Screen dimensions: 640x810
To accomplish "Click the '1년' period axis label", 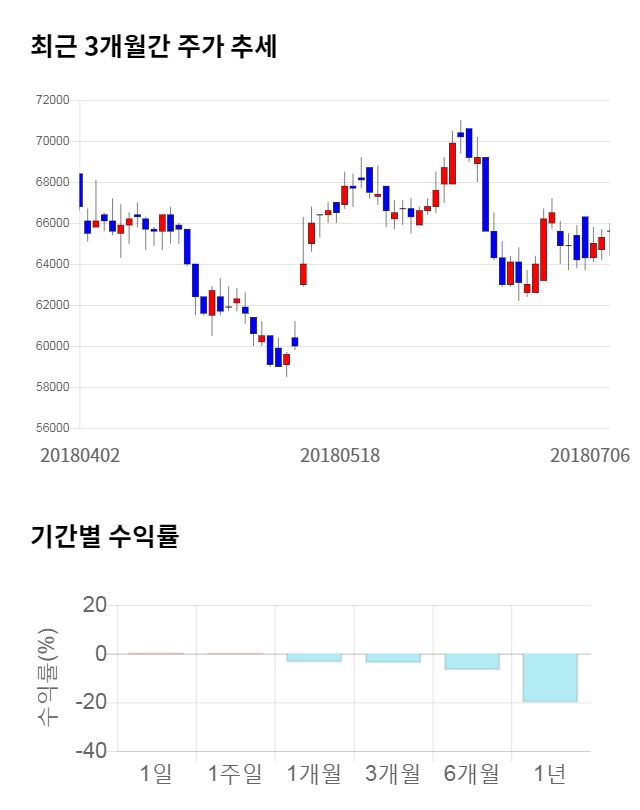I will pyautogui.click(x=550, y=773).
